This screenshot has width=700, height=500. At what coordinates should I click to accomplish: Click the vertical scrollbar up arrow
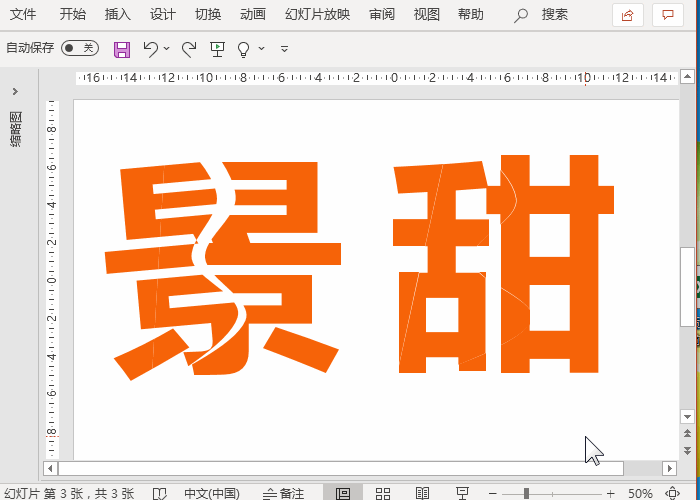[x=688, y=77]
